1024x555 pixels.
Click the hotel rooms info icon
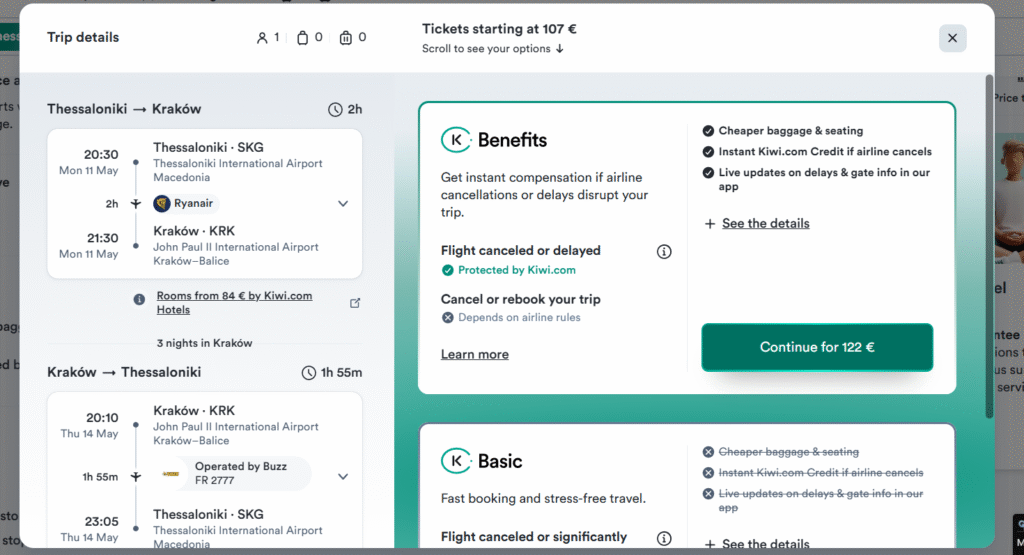139,299
